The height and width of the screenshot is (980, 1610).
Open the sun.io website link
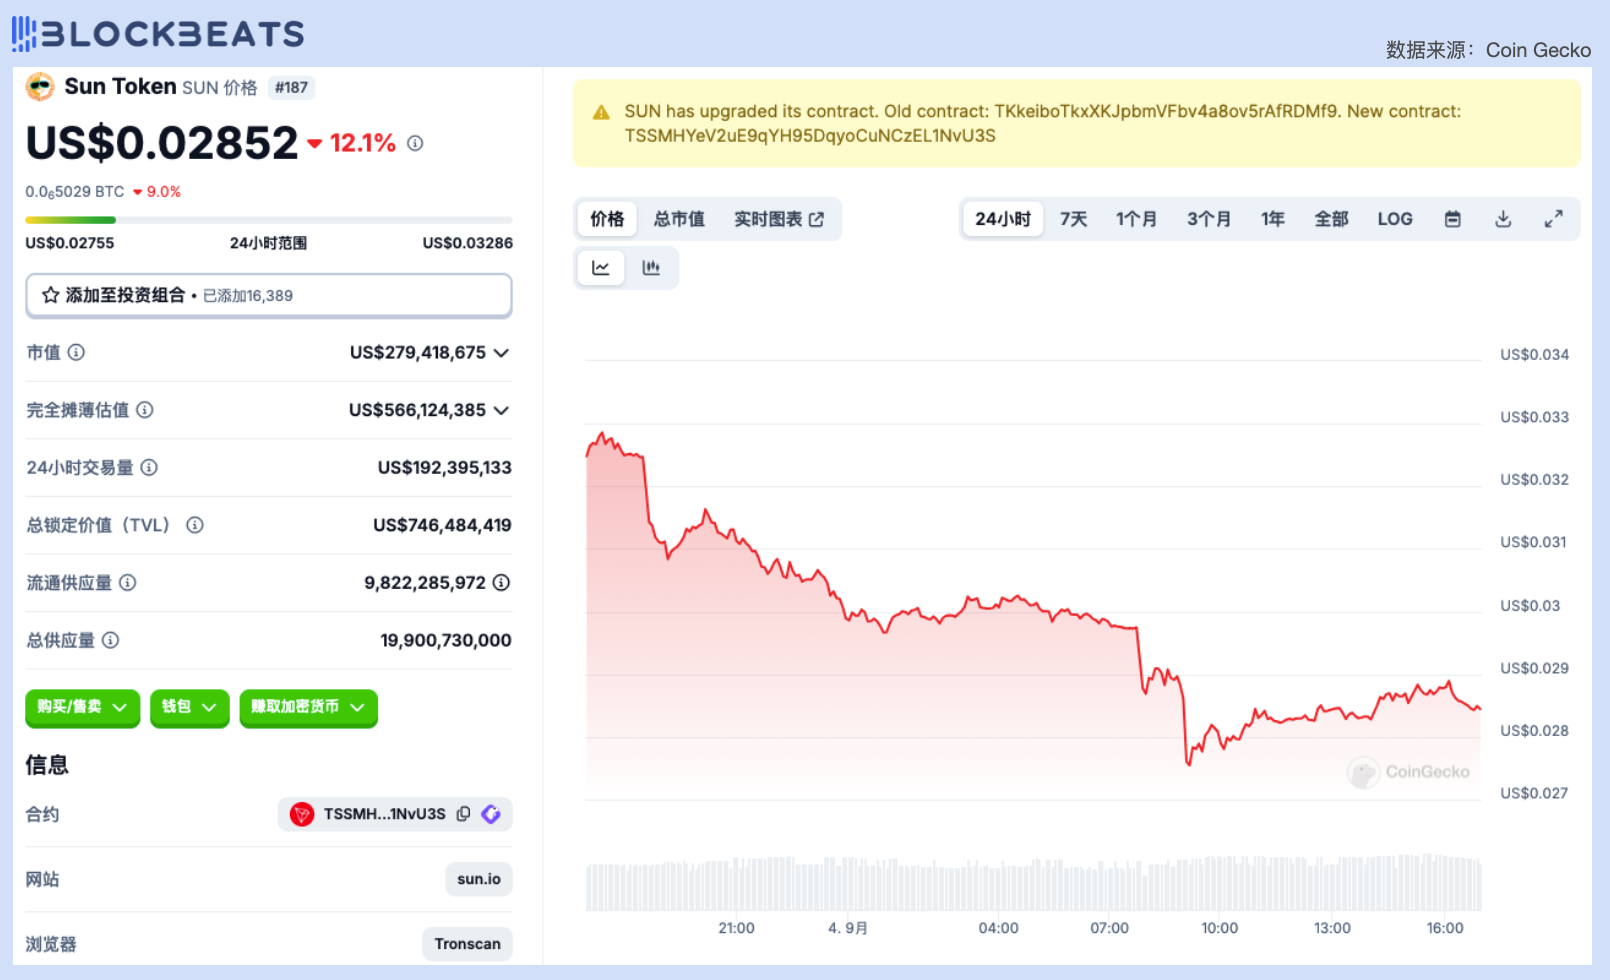pyautogui.click(x=478, y=879)
